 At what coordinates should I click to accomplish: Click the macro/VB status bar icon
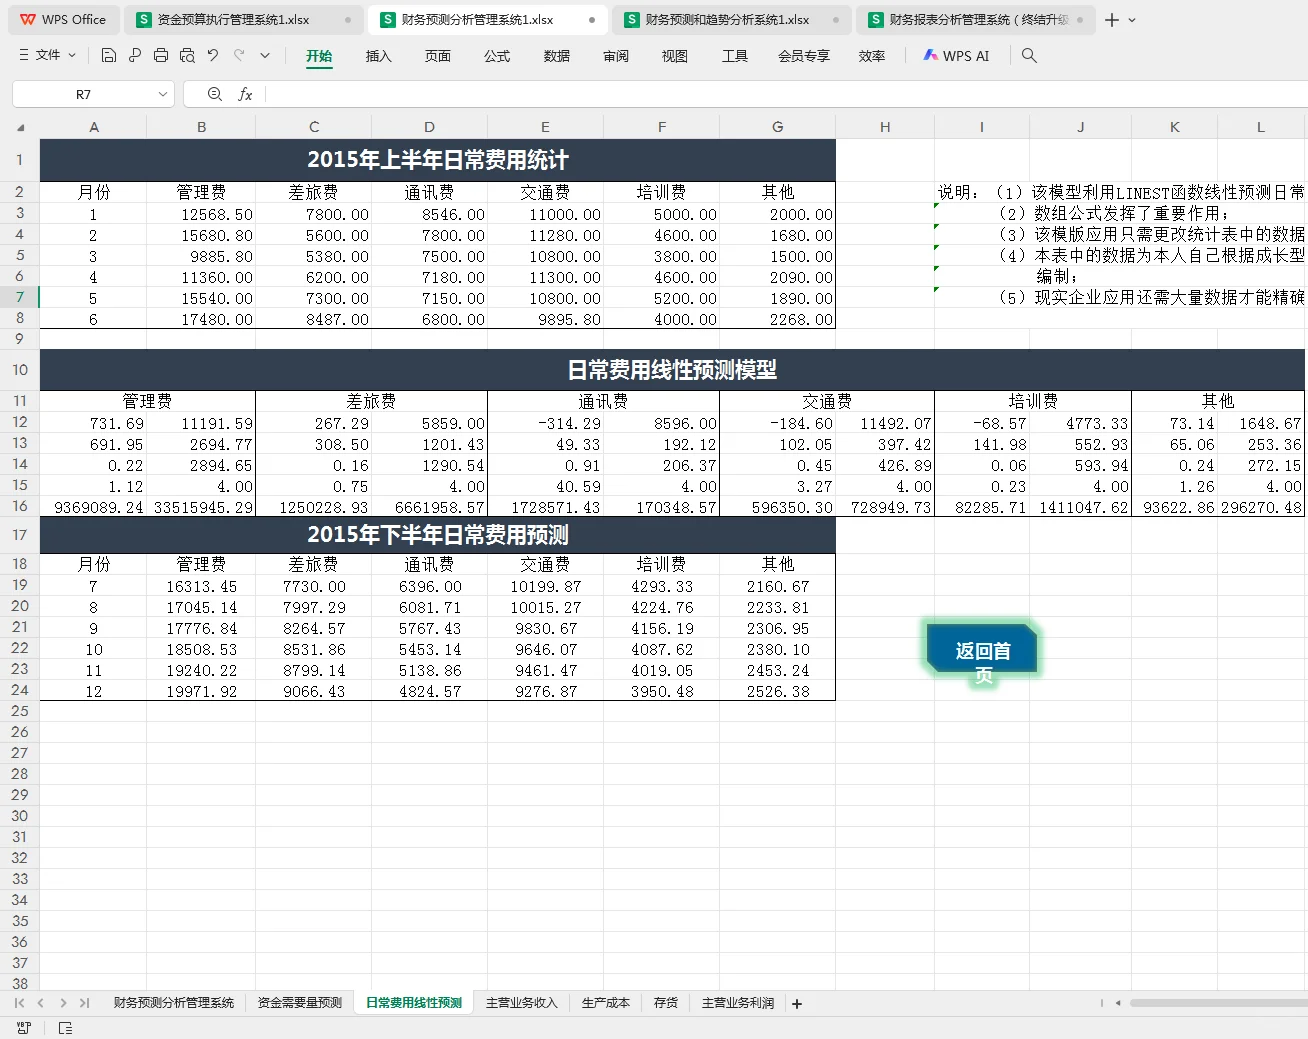[24, 1028]
